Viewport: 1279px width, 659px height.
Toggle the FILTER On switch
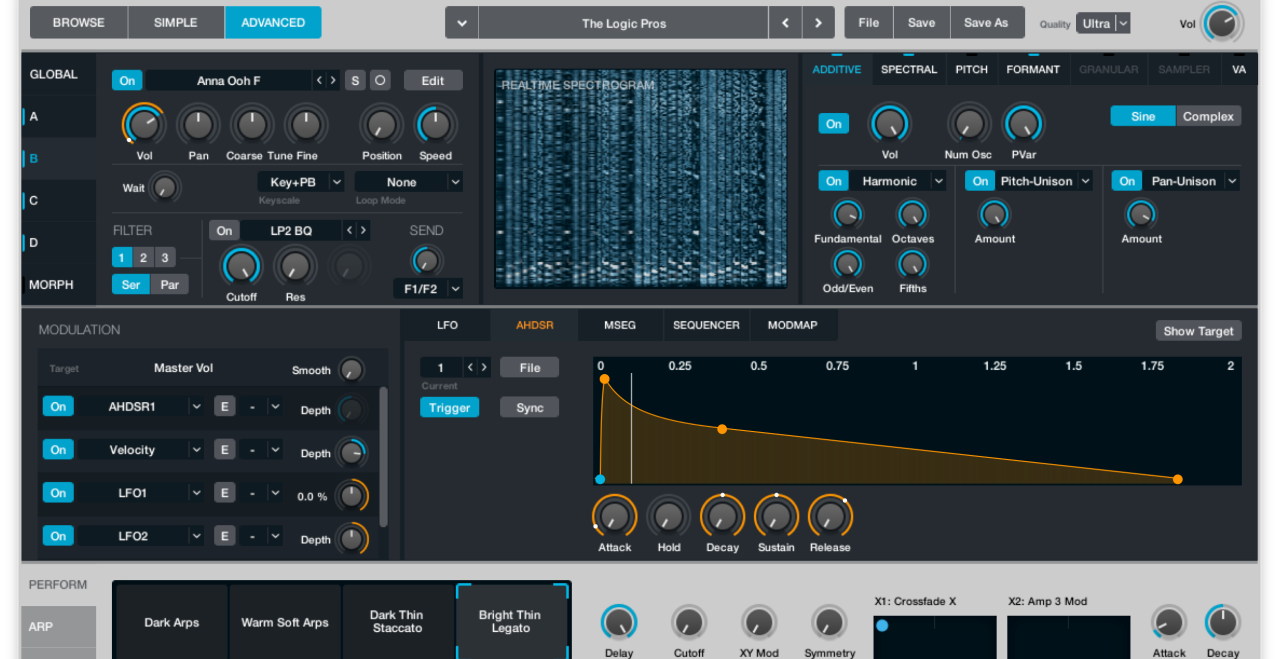(x=224, y=230)
